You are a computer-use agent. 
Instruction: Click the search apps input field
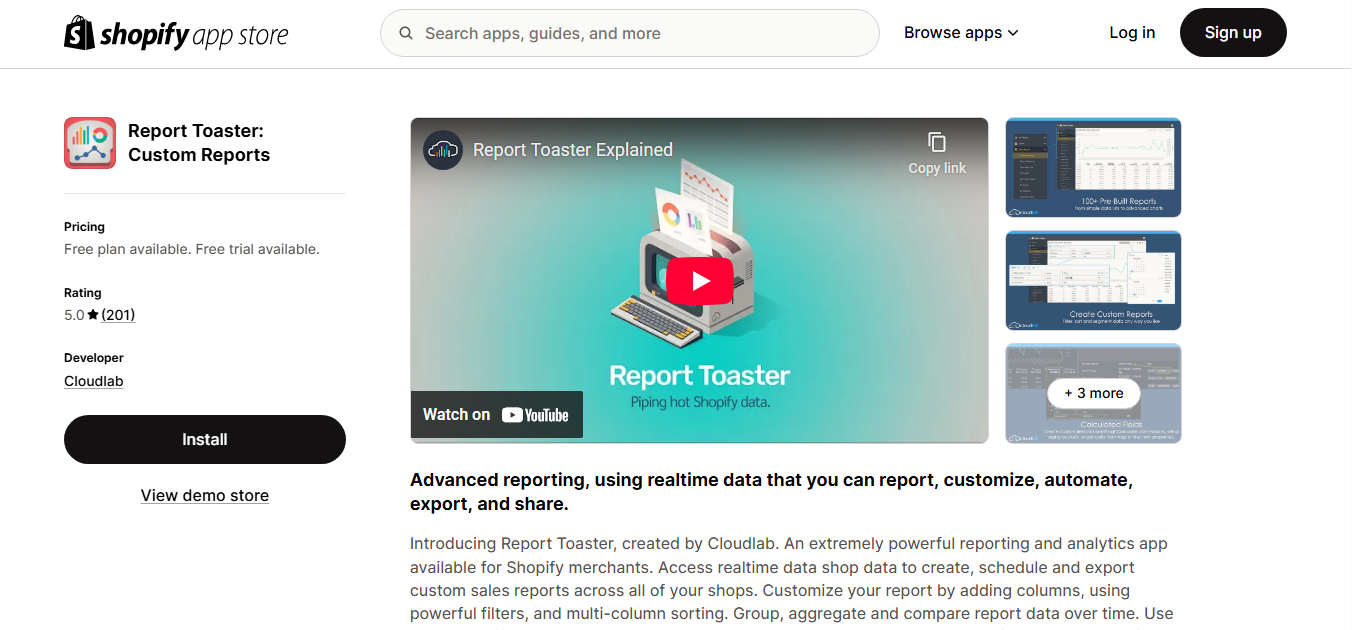[x=629, y=33]
